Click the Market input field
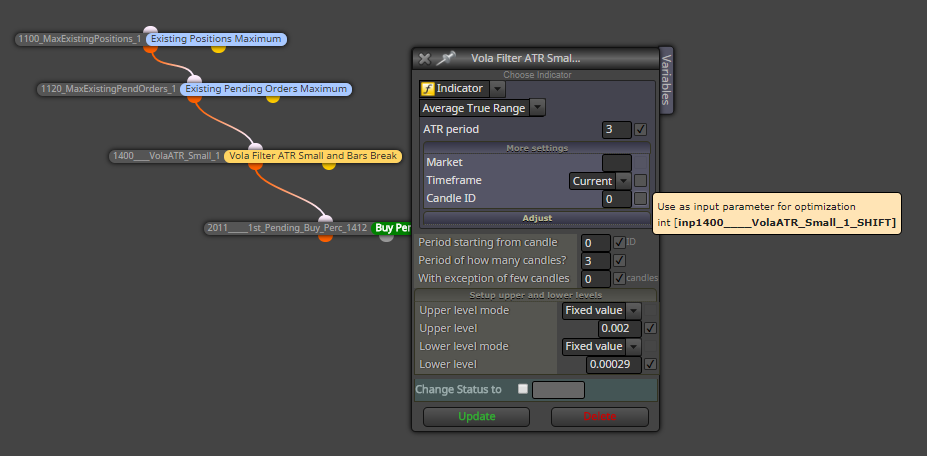Screen dimensions: 927x456 pyautogui.click(x=617, y=163)
